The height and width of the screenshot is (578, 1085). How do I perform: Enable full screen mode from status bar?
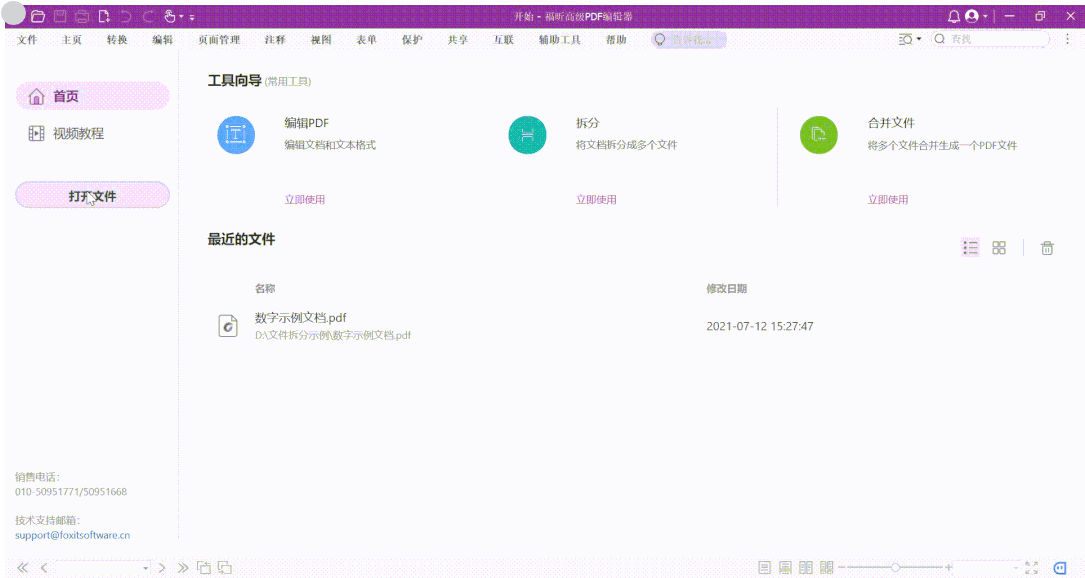tap(1031, 568)
